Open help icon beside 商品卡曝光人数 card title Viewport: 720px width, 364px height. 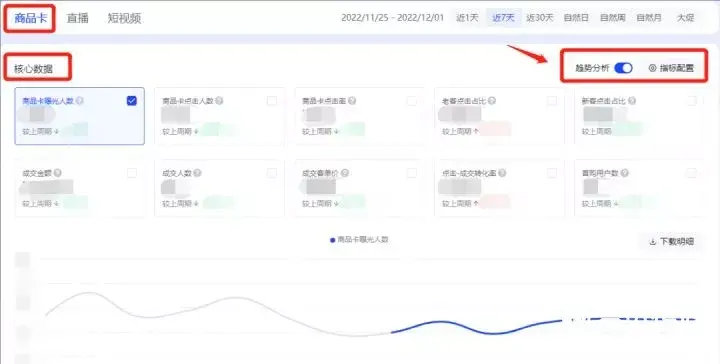pos(80,101)
